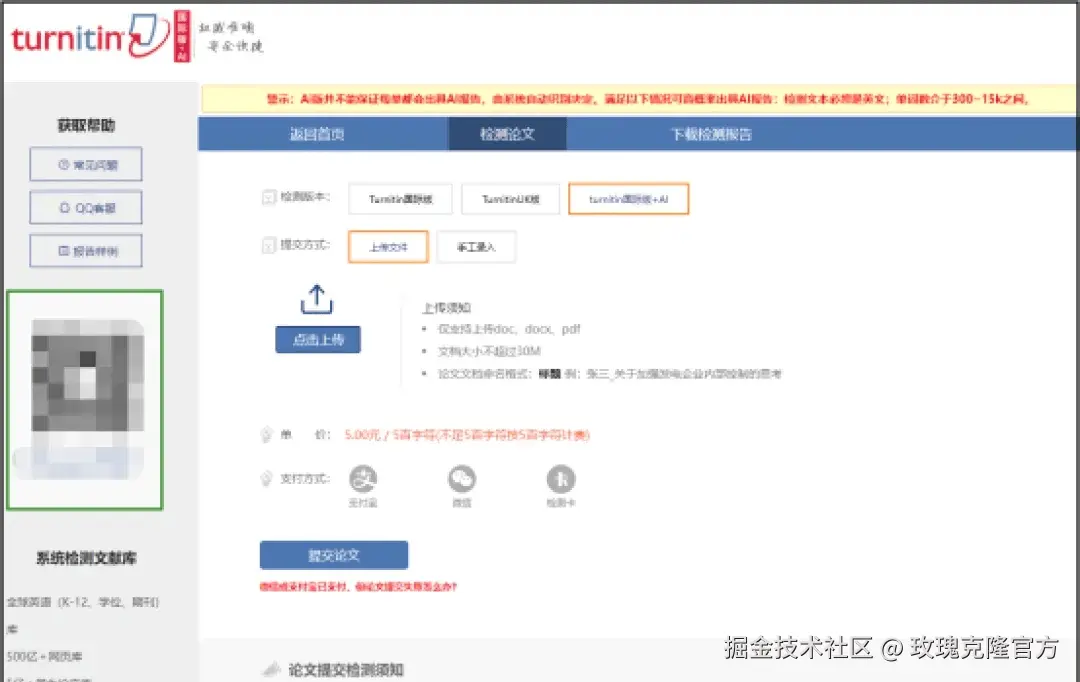Switch to the 检测论文 tab

click(507, 134)
